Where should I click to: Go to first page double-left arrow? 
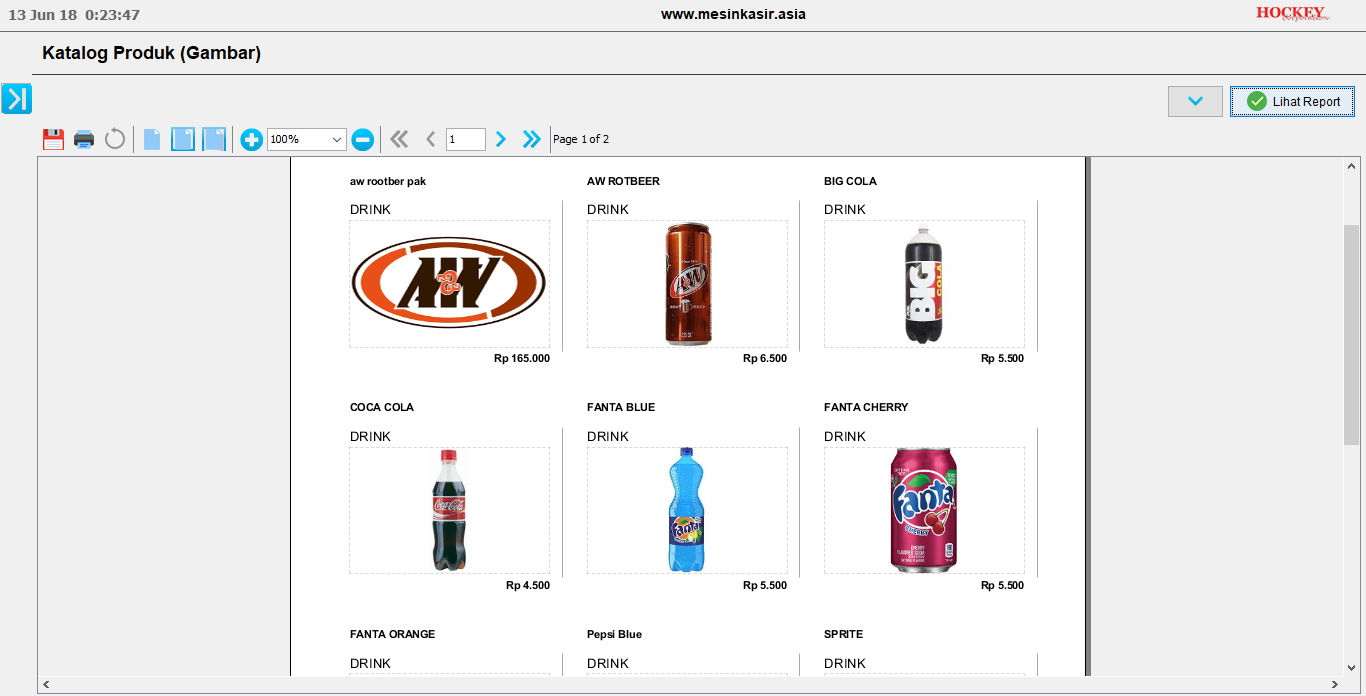(399, 139)
